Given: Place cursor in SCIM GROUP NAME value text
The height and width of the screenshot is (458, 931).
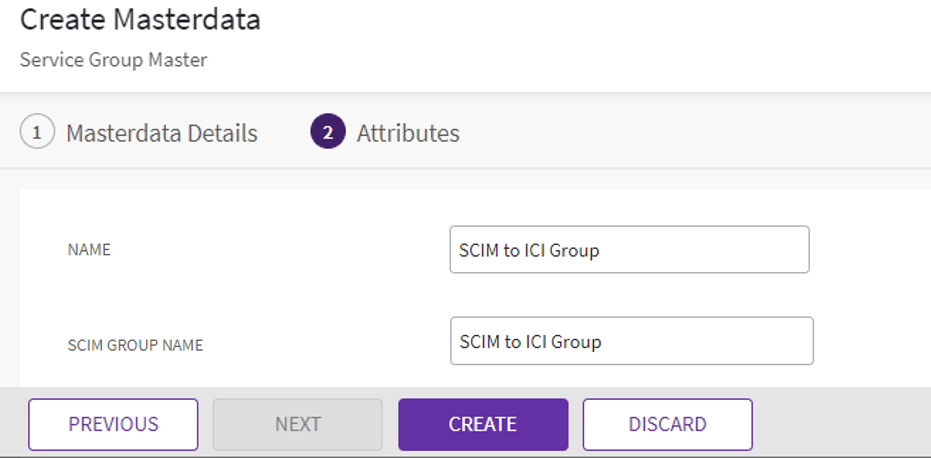Looking at the screenshot, I should click(530, 342).
